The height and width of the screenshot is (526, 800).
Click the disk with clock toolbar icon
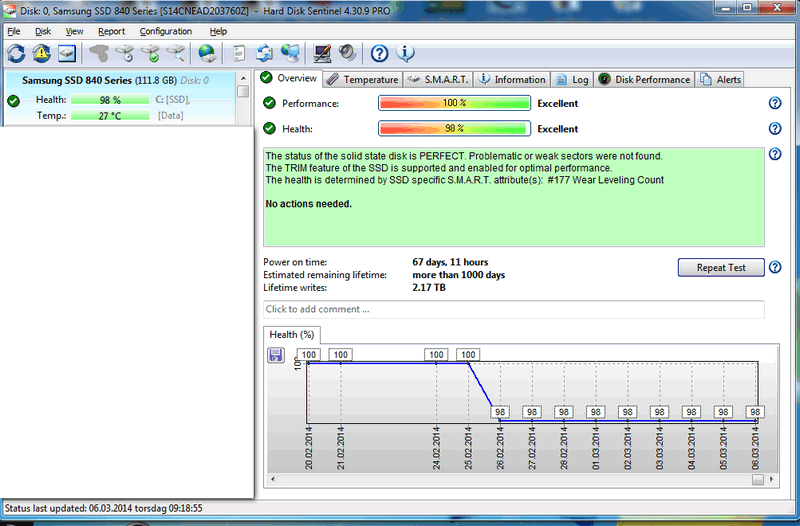coord(124,53)
